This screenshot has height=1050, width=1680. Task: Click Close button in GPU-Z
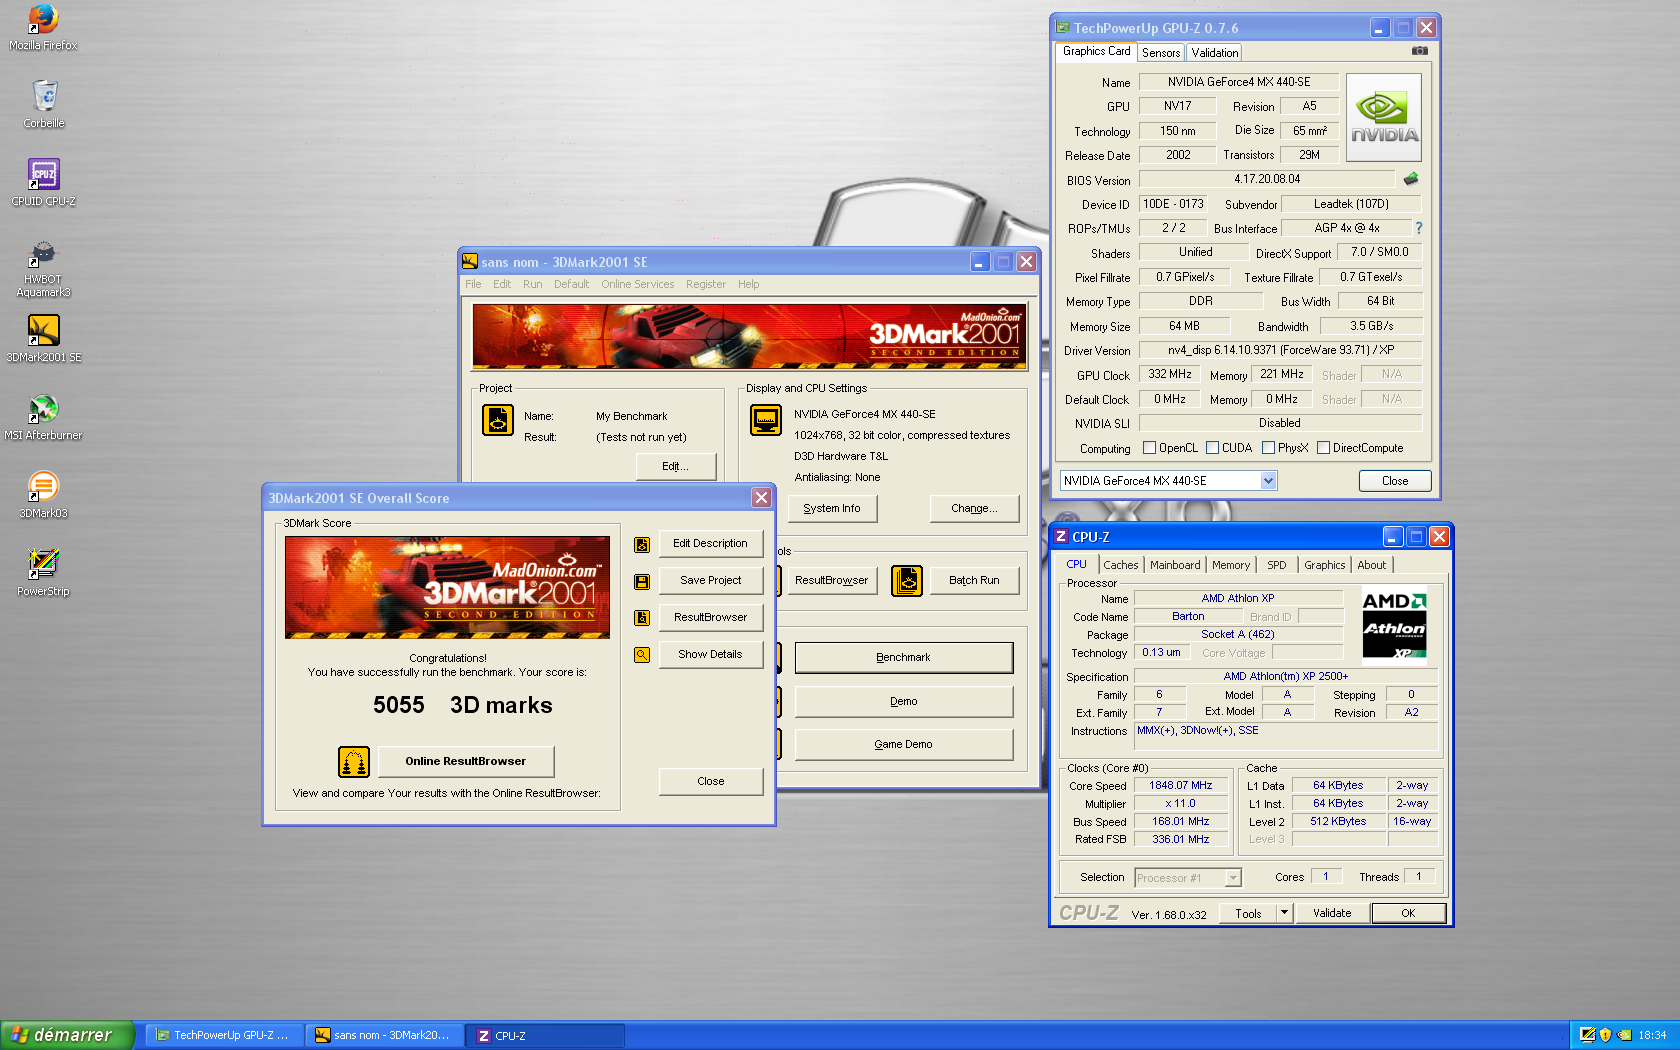[1395, 481]
